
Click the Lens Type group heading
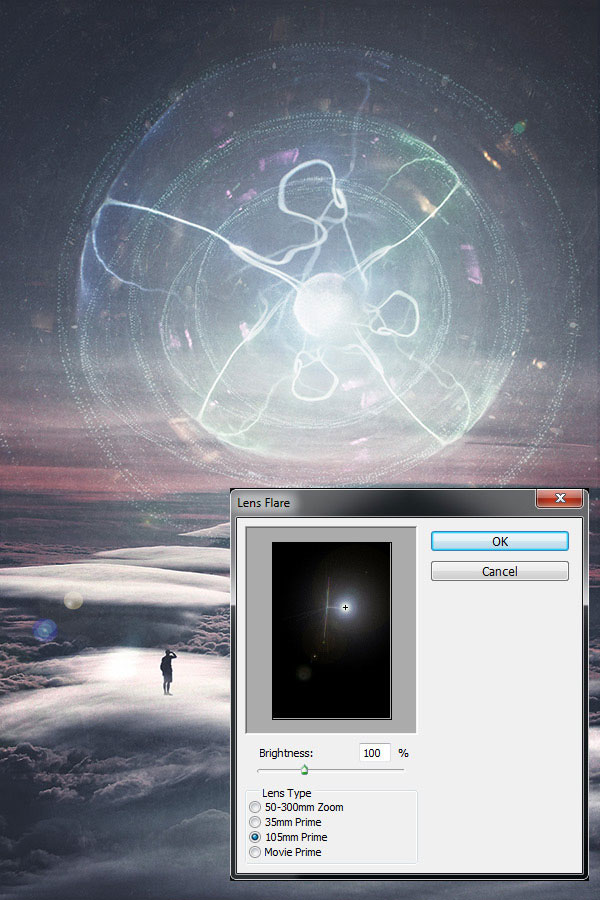coord(286,793)
